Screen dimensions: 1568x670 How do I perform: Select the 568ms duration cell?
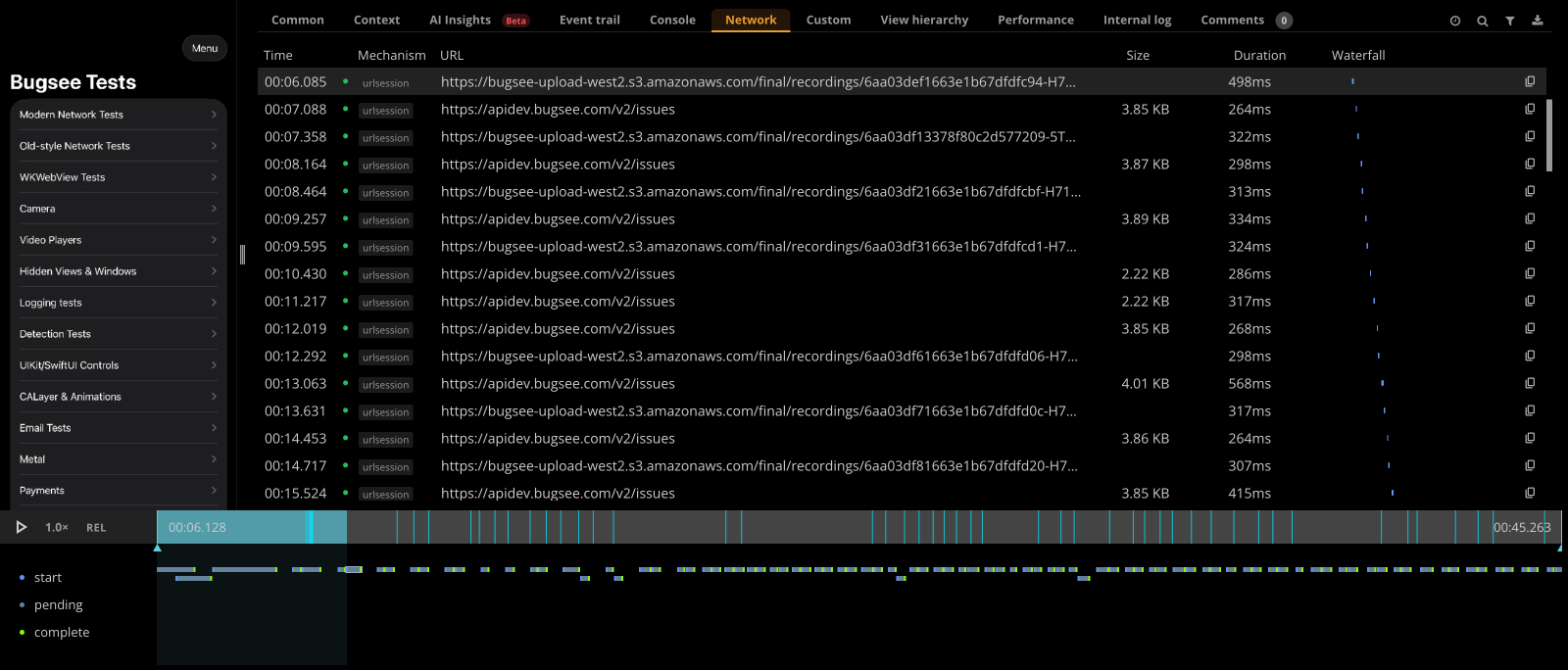pos(1250,383)
